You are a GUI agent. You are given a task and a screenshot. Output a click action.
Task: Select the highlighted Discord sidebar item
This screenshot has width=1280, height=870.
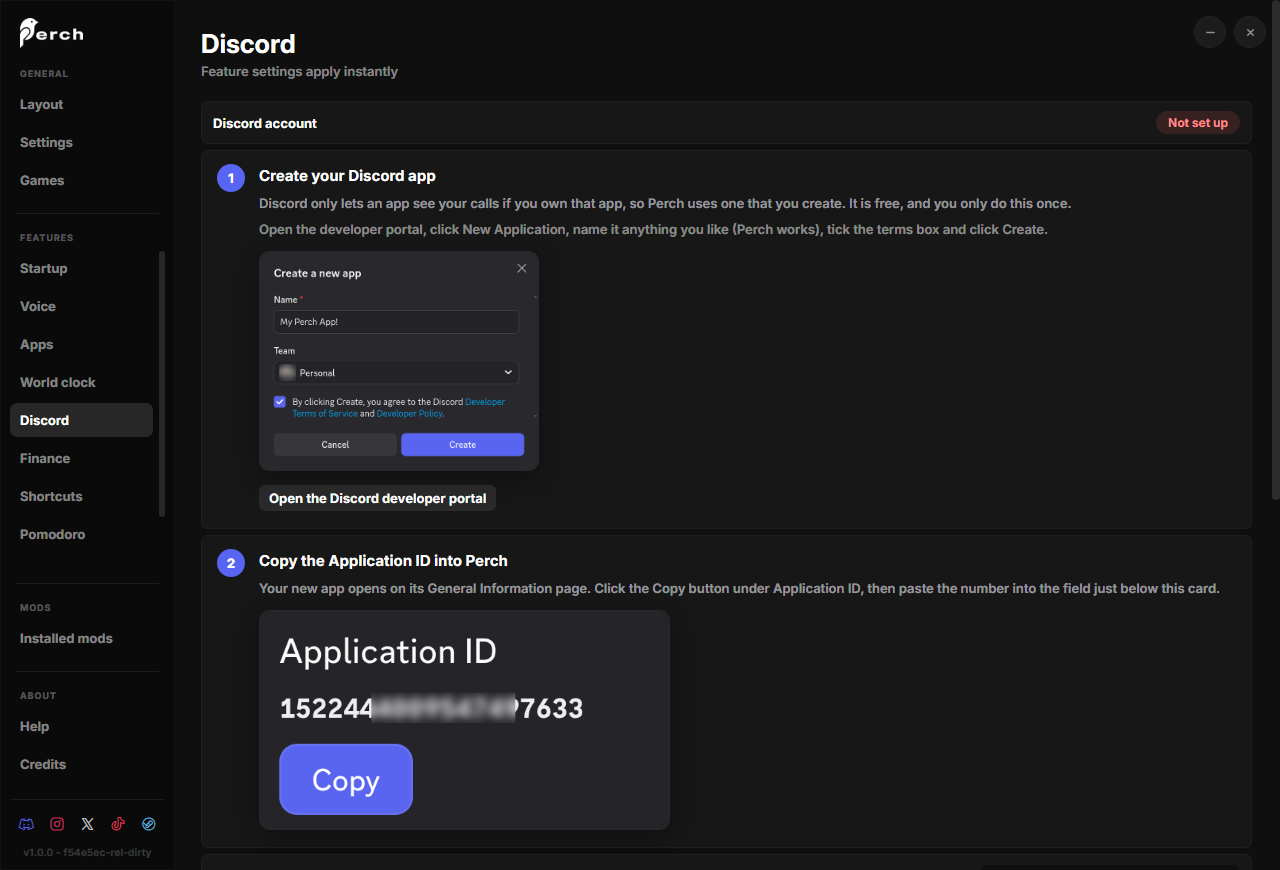click(x=82, y=420)
